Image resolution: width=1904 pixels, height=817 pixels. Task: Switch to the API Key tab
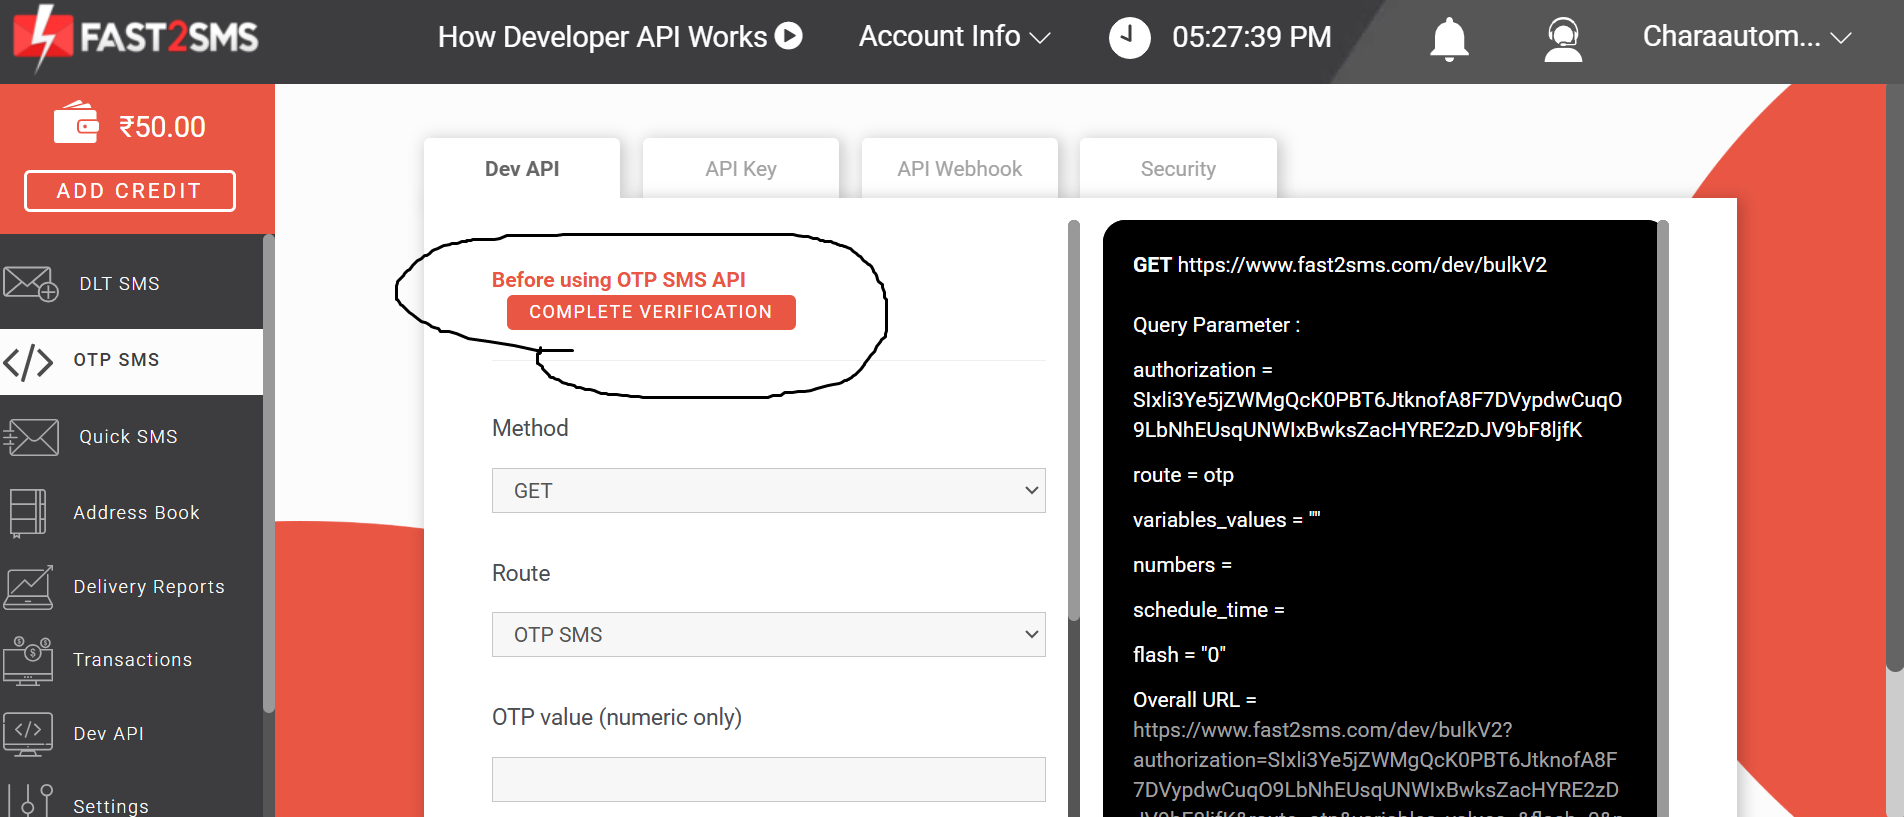(x=740, y=169)
